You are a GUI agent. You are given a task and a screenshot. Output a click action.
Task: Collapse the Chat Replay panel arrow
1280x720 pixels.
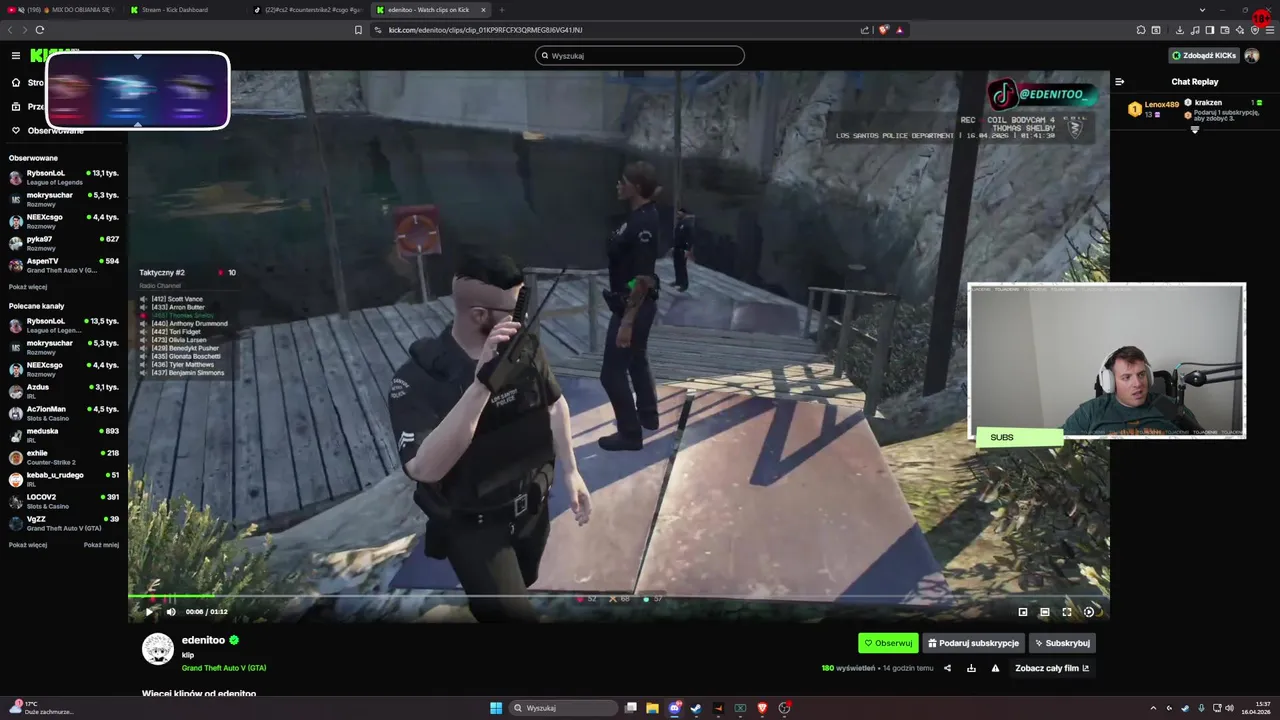point(1120,82)
